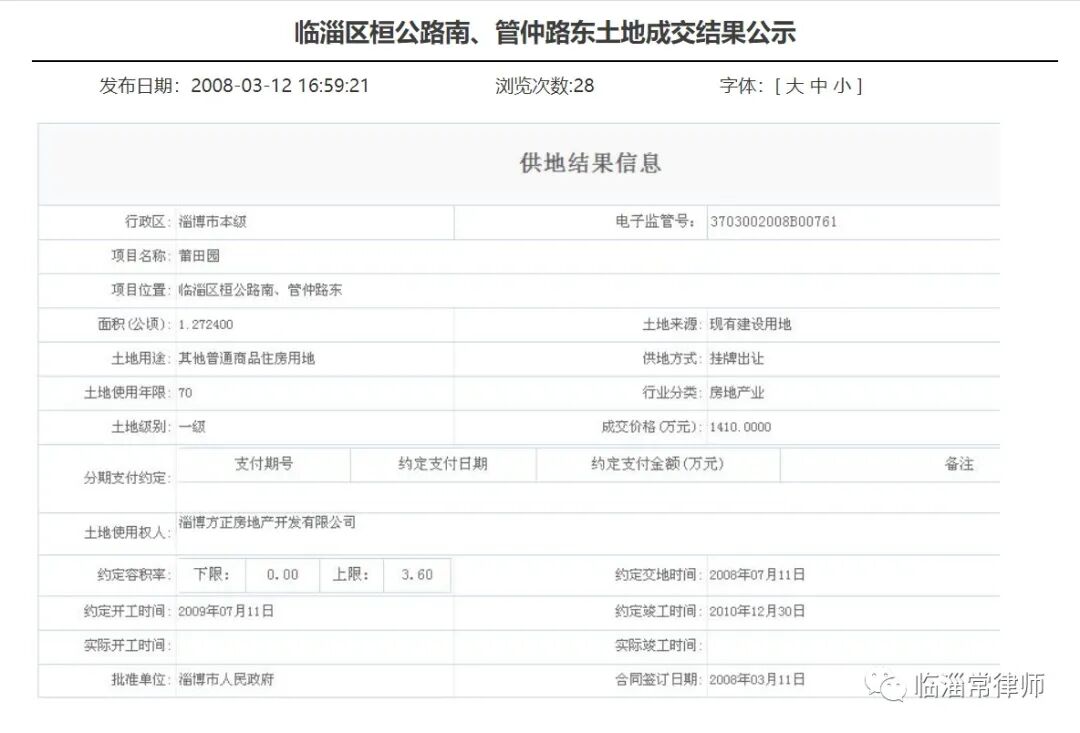The width and height of the screenshot is (1080, 733).
Task: Select agreed completion date 2010年12月30日
Action: click(x=757, y=611)
